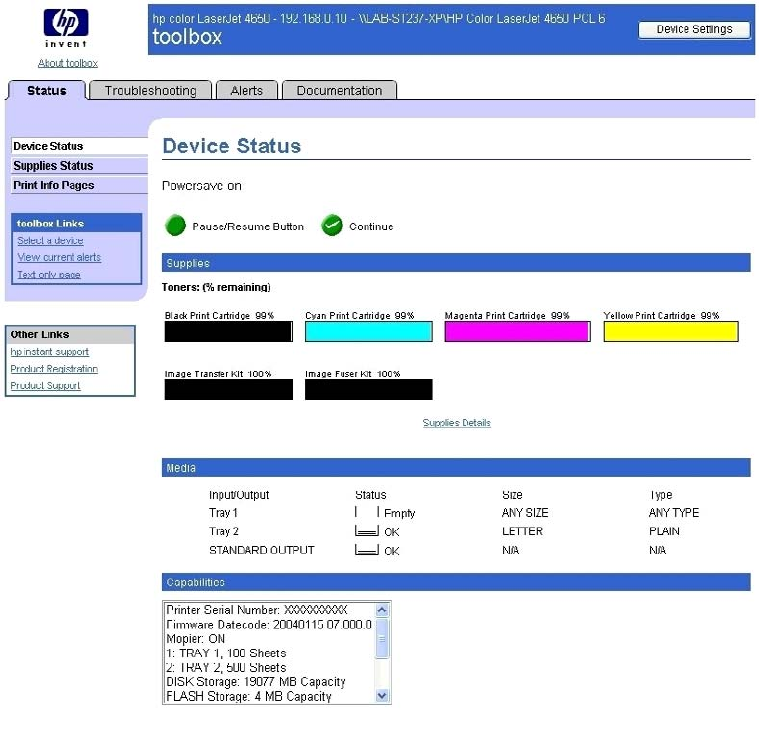Screen dimensions: 759x729
Task: Select Supplies Status in the sidebar
Action: 79,166
